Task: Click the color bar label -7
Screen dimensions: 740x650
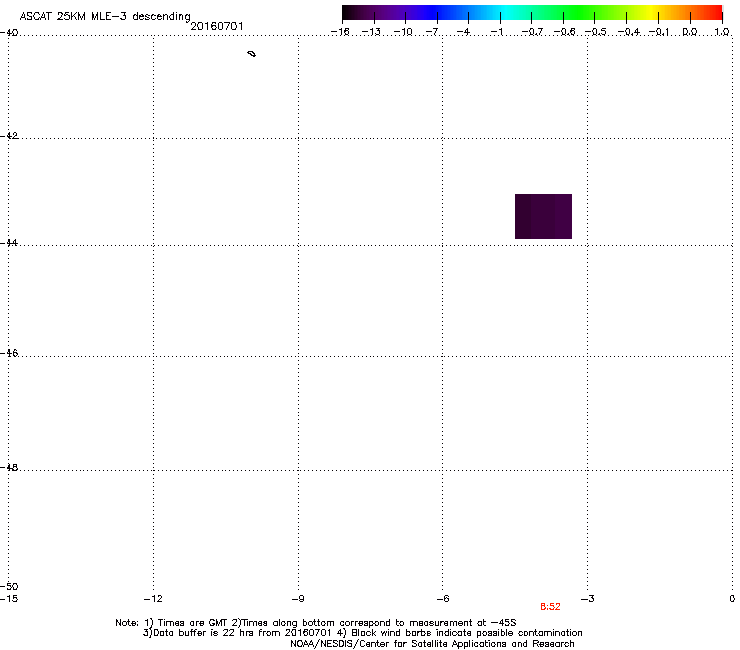Action: [x=432, y=32]
